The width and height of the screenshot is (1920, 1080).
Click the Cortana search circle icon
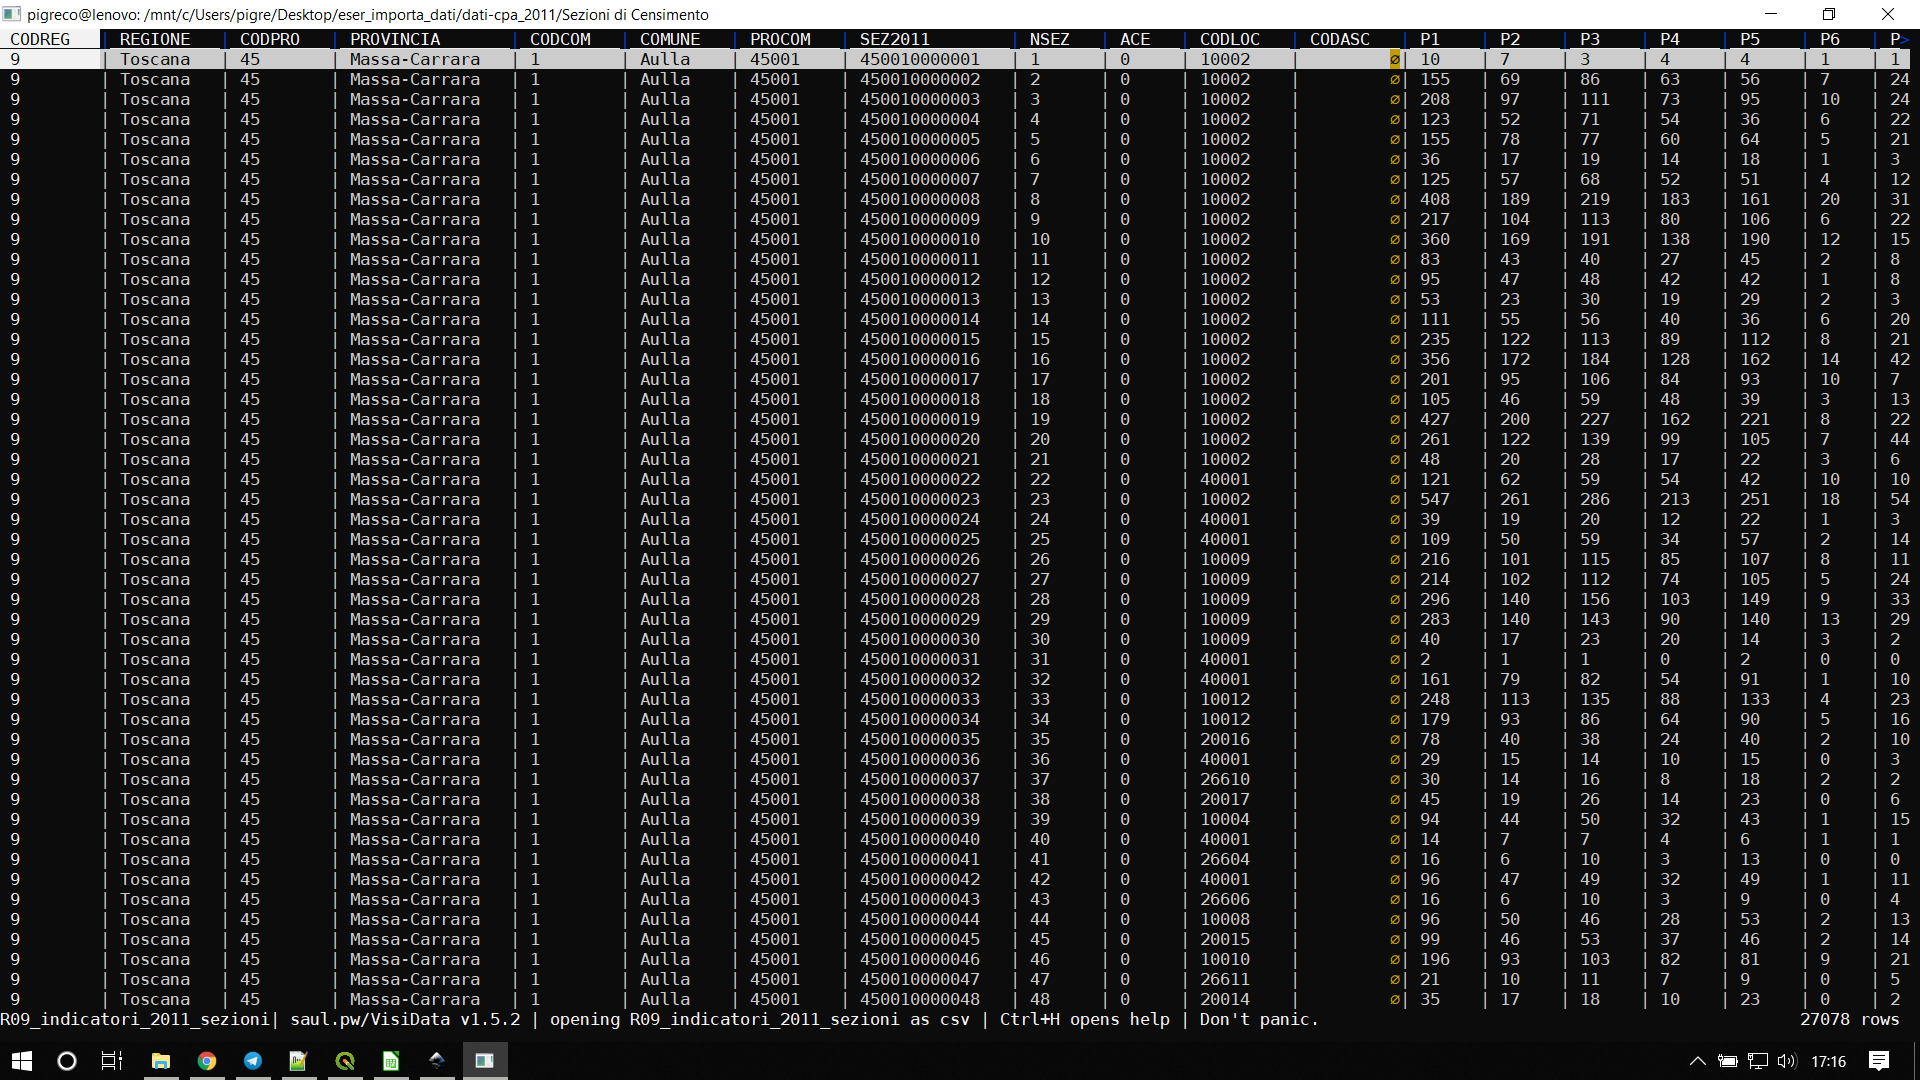(67, 1061)
